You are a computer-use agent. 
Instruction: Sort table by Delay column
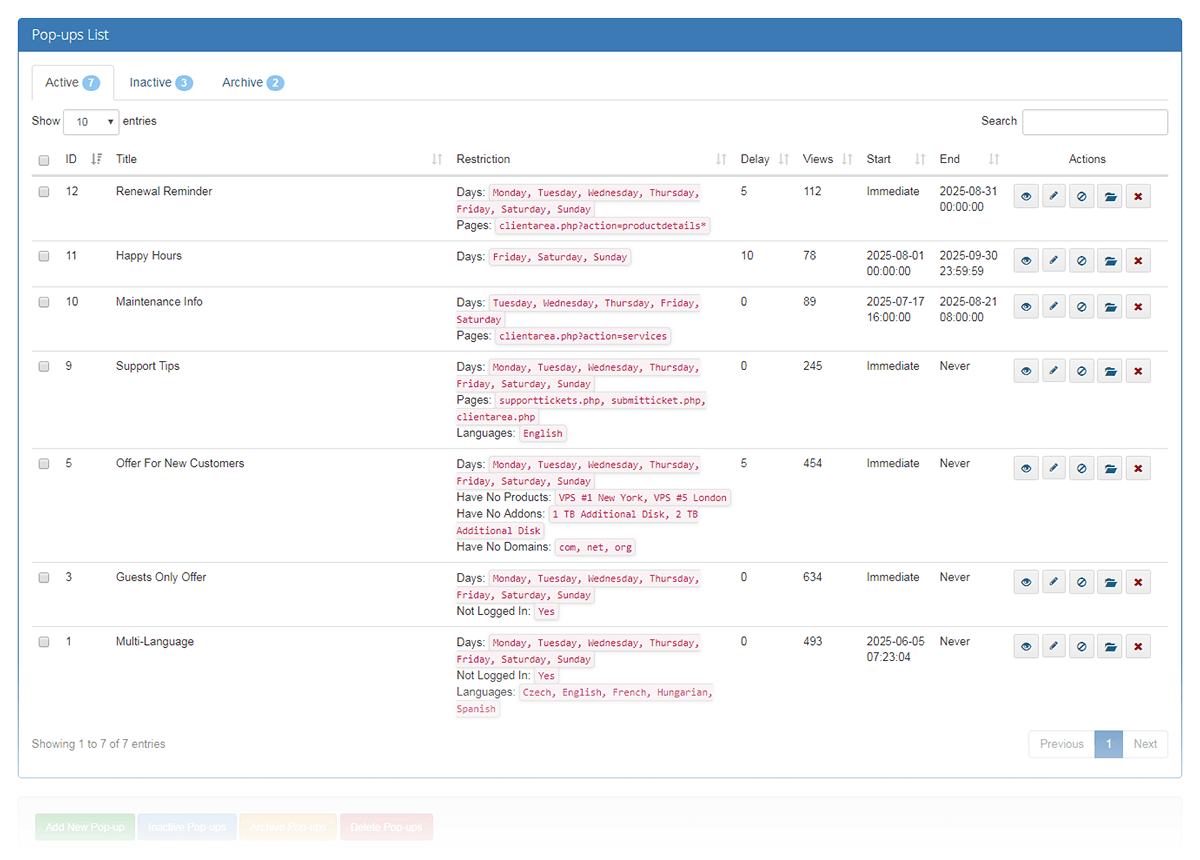pos(765,159)
